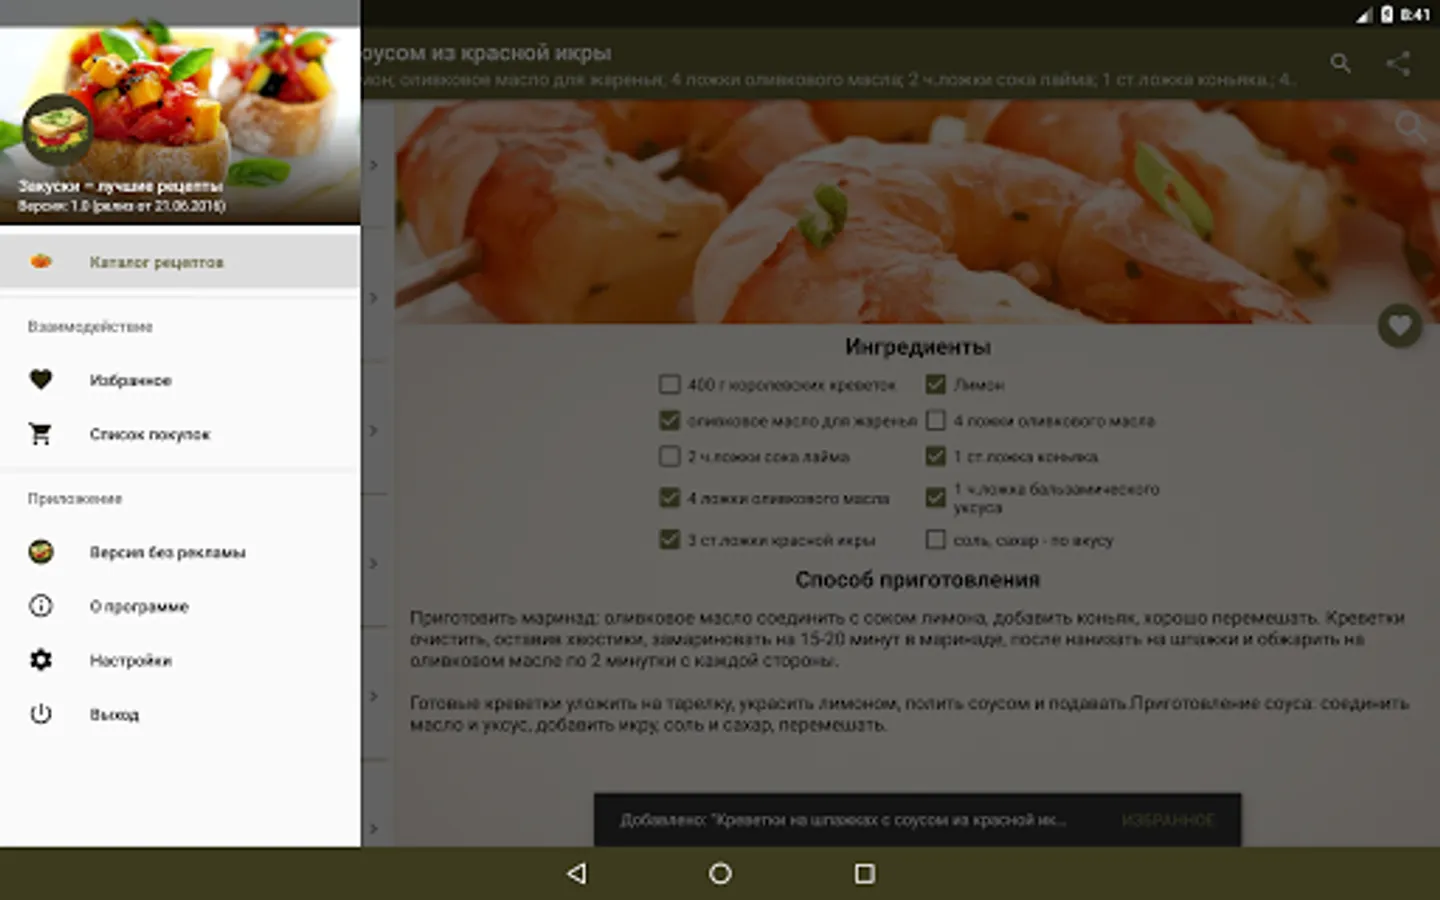Tap the app version text line
1440x900 pixels.
coord(121,206)
